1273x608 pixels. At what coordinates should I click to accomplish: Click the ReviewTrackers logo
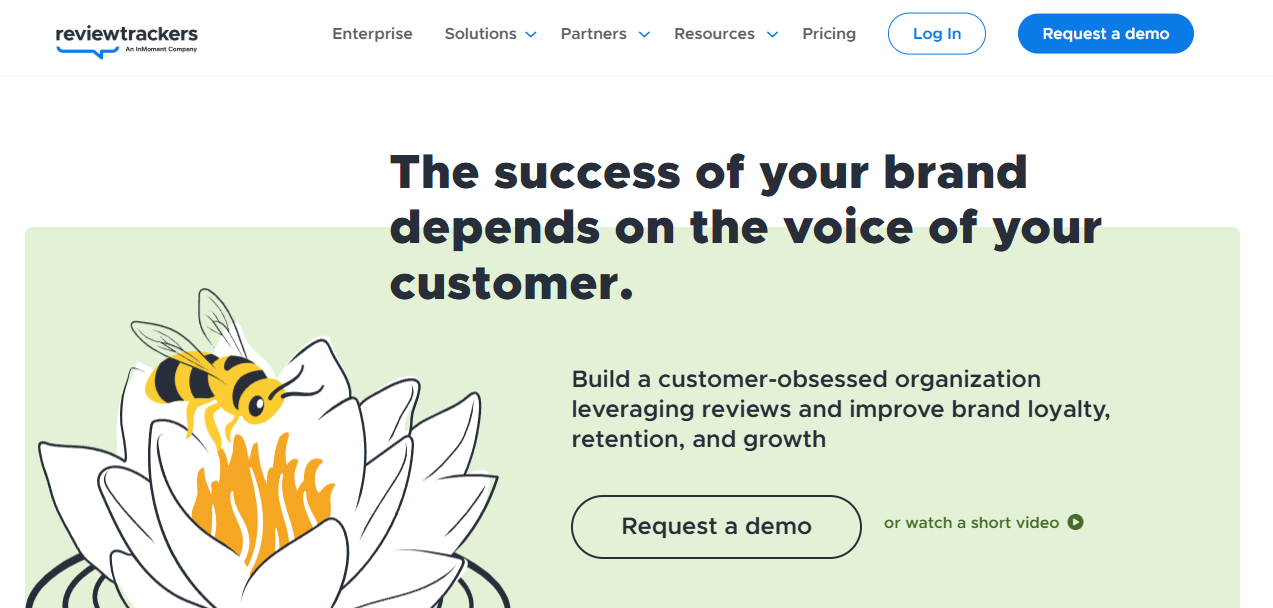tap(126, 34)
